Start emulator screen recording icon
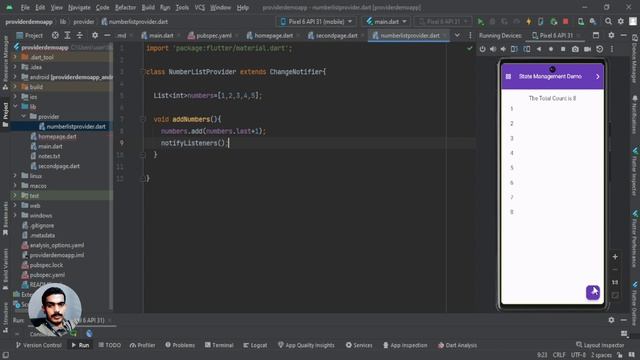Viewport: 640px width, 360px height. [x=587, y=49]
